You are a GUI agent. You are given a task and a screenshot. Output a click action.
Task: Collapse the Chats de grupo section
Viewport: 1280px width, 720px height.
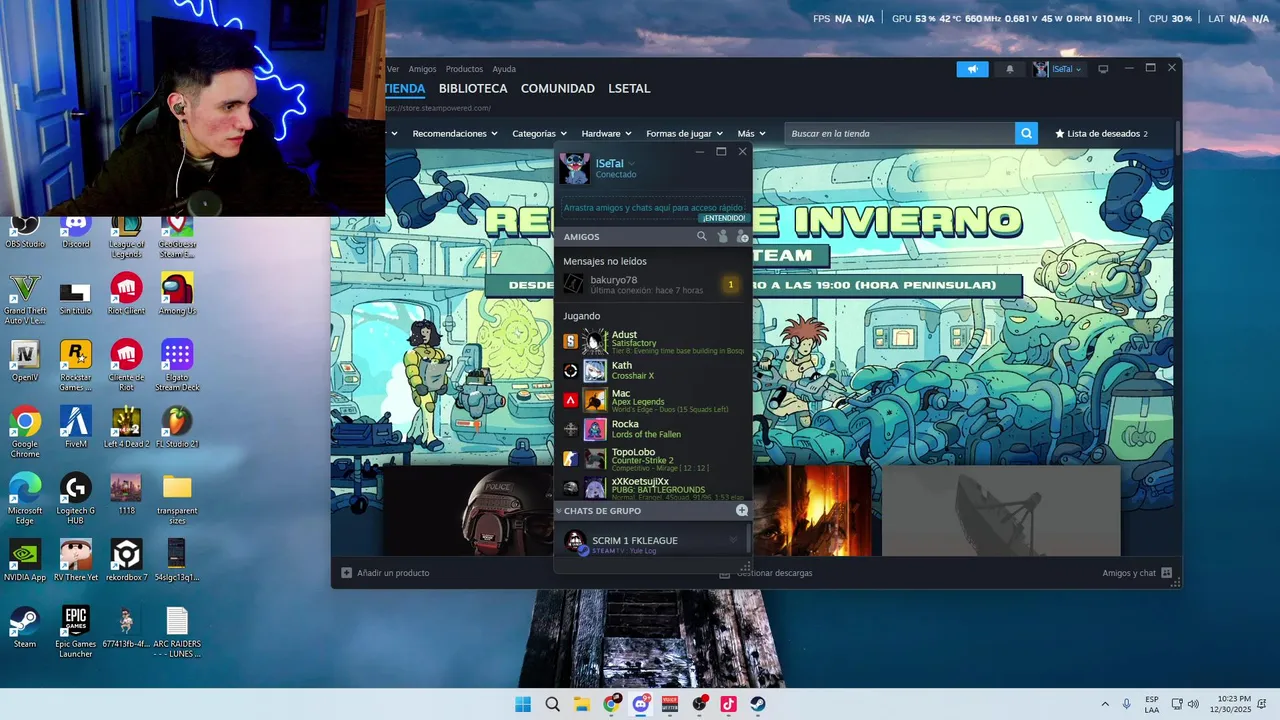click(x=559, y=511)
